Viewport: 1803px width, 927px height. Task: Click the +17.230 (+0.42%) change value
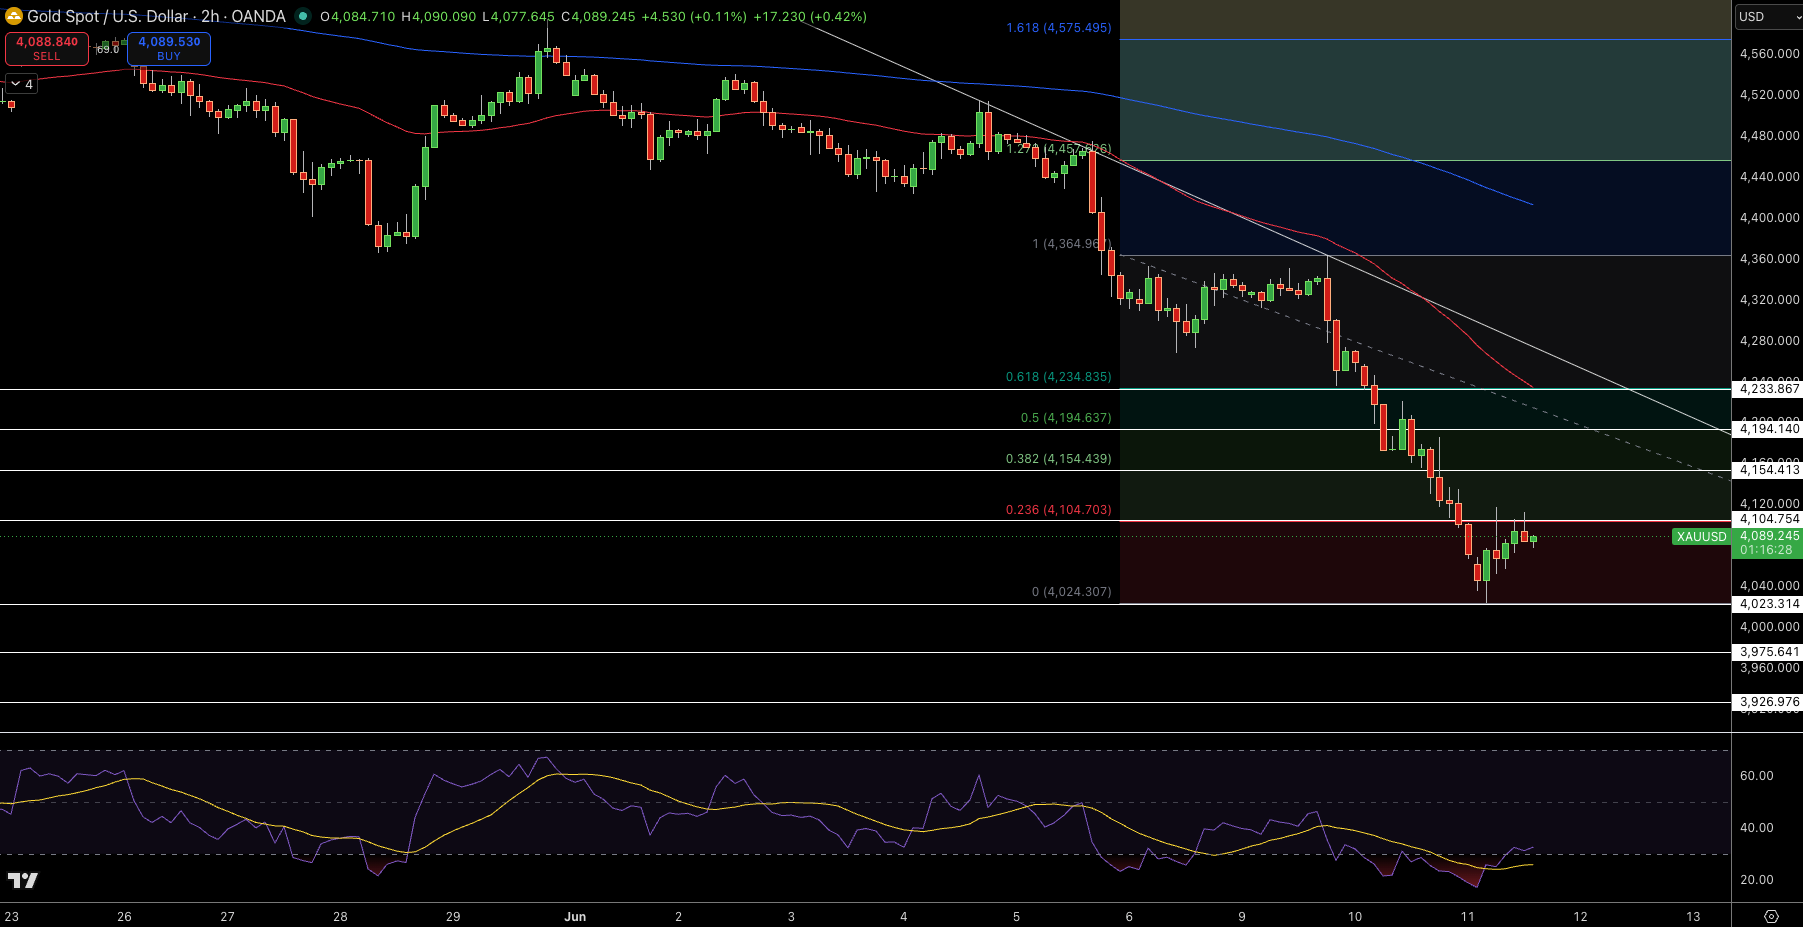[810, 17]
